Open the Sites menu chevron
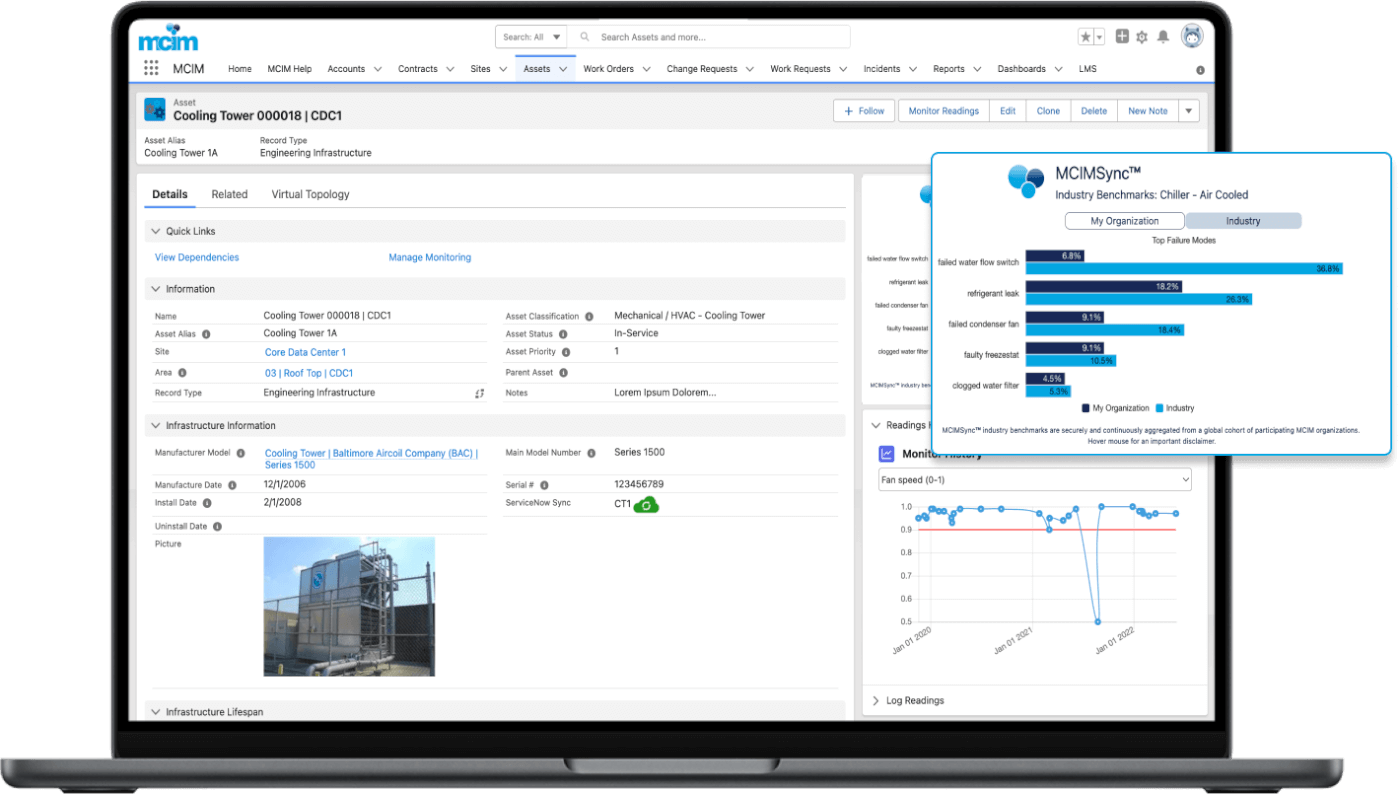The width and height of the screenshot is (1400, 794). [503, 69]
